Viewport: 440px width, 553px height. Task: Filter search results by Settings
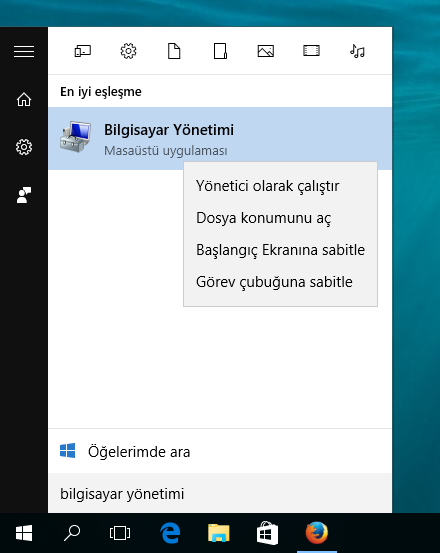(128, 51)
